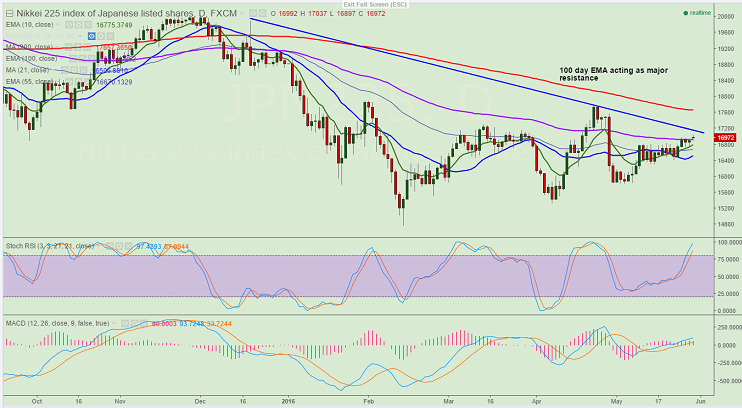Image resolution: width=742 pixels, height=408 pixels.
Task: Open the Nikkei 225 title dropdown arrow
Action: 242,13
